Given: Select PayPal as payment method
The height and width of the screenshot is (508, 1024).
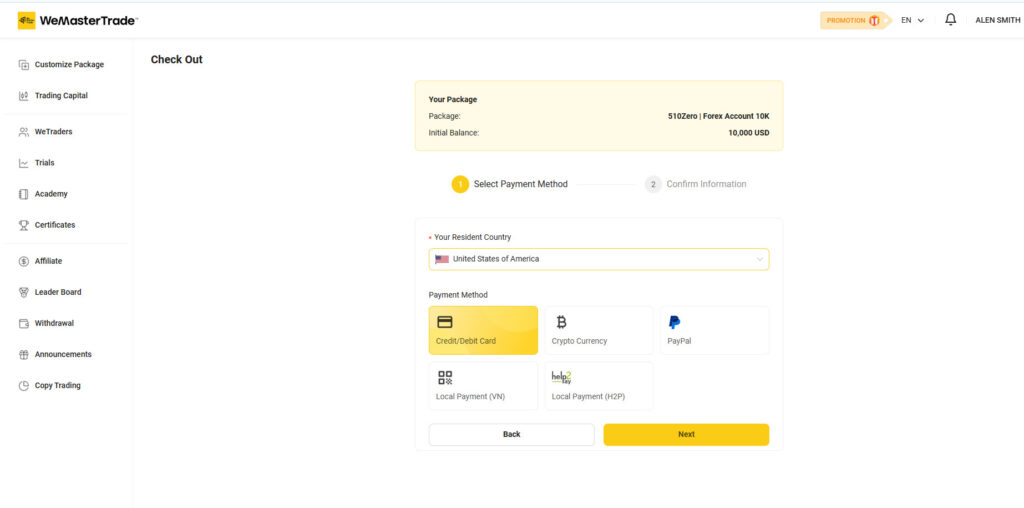Looking at the screenshot, I should (714, 330).
